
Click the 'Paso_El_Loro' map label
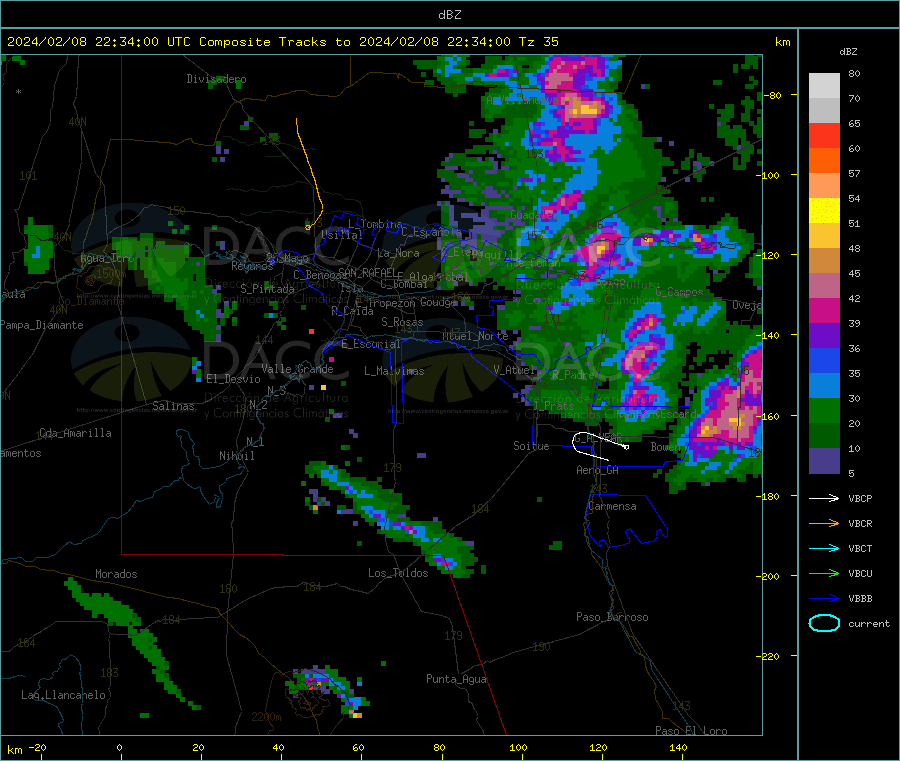pyautogui.click(x=691, y=731)
